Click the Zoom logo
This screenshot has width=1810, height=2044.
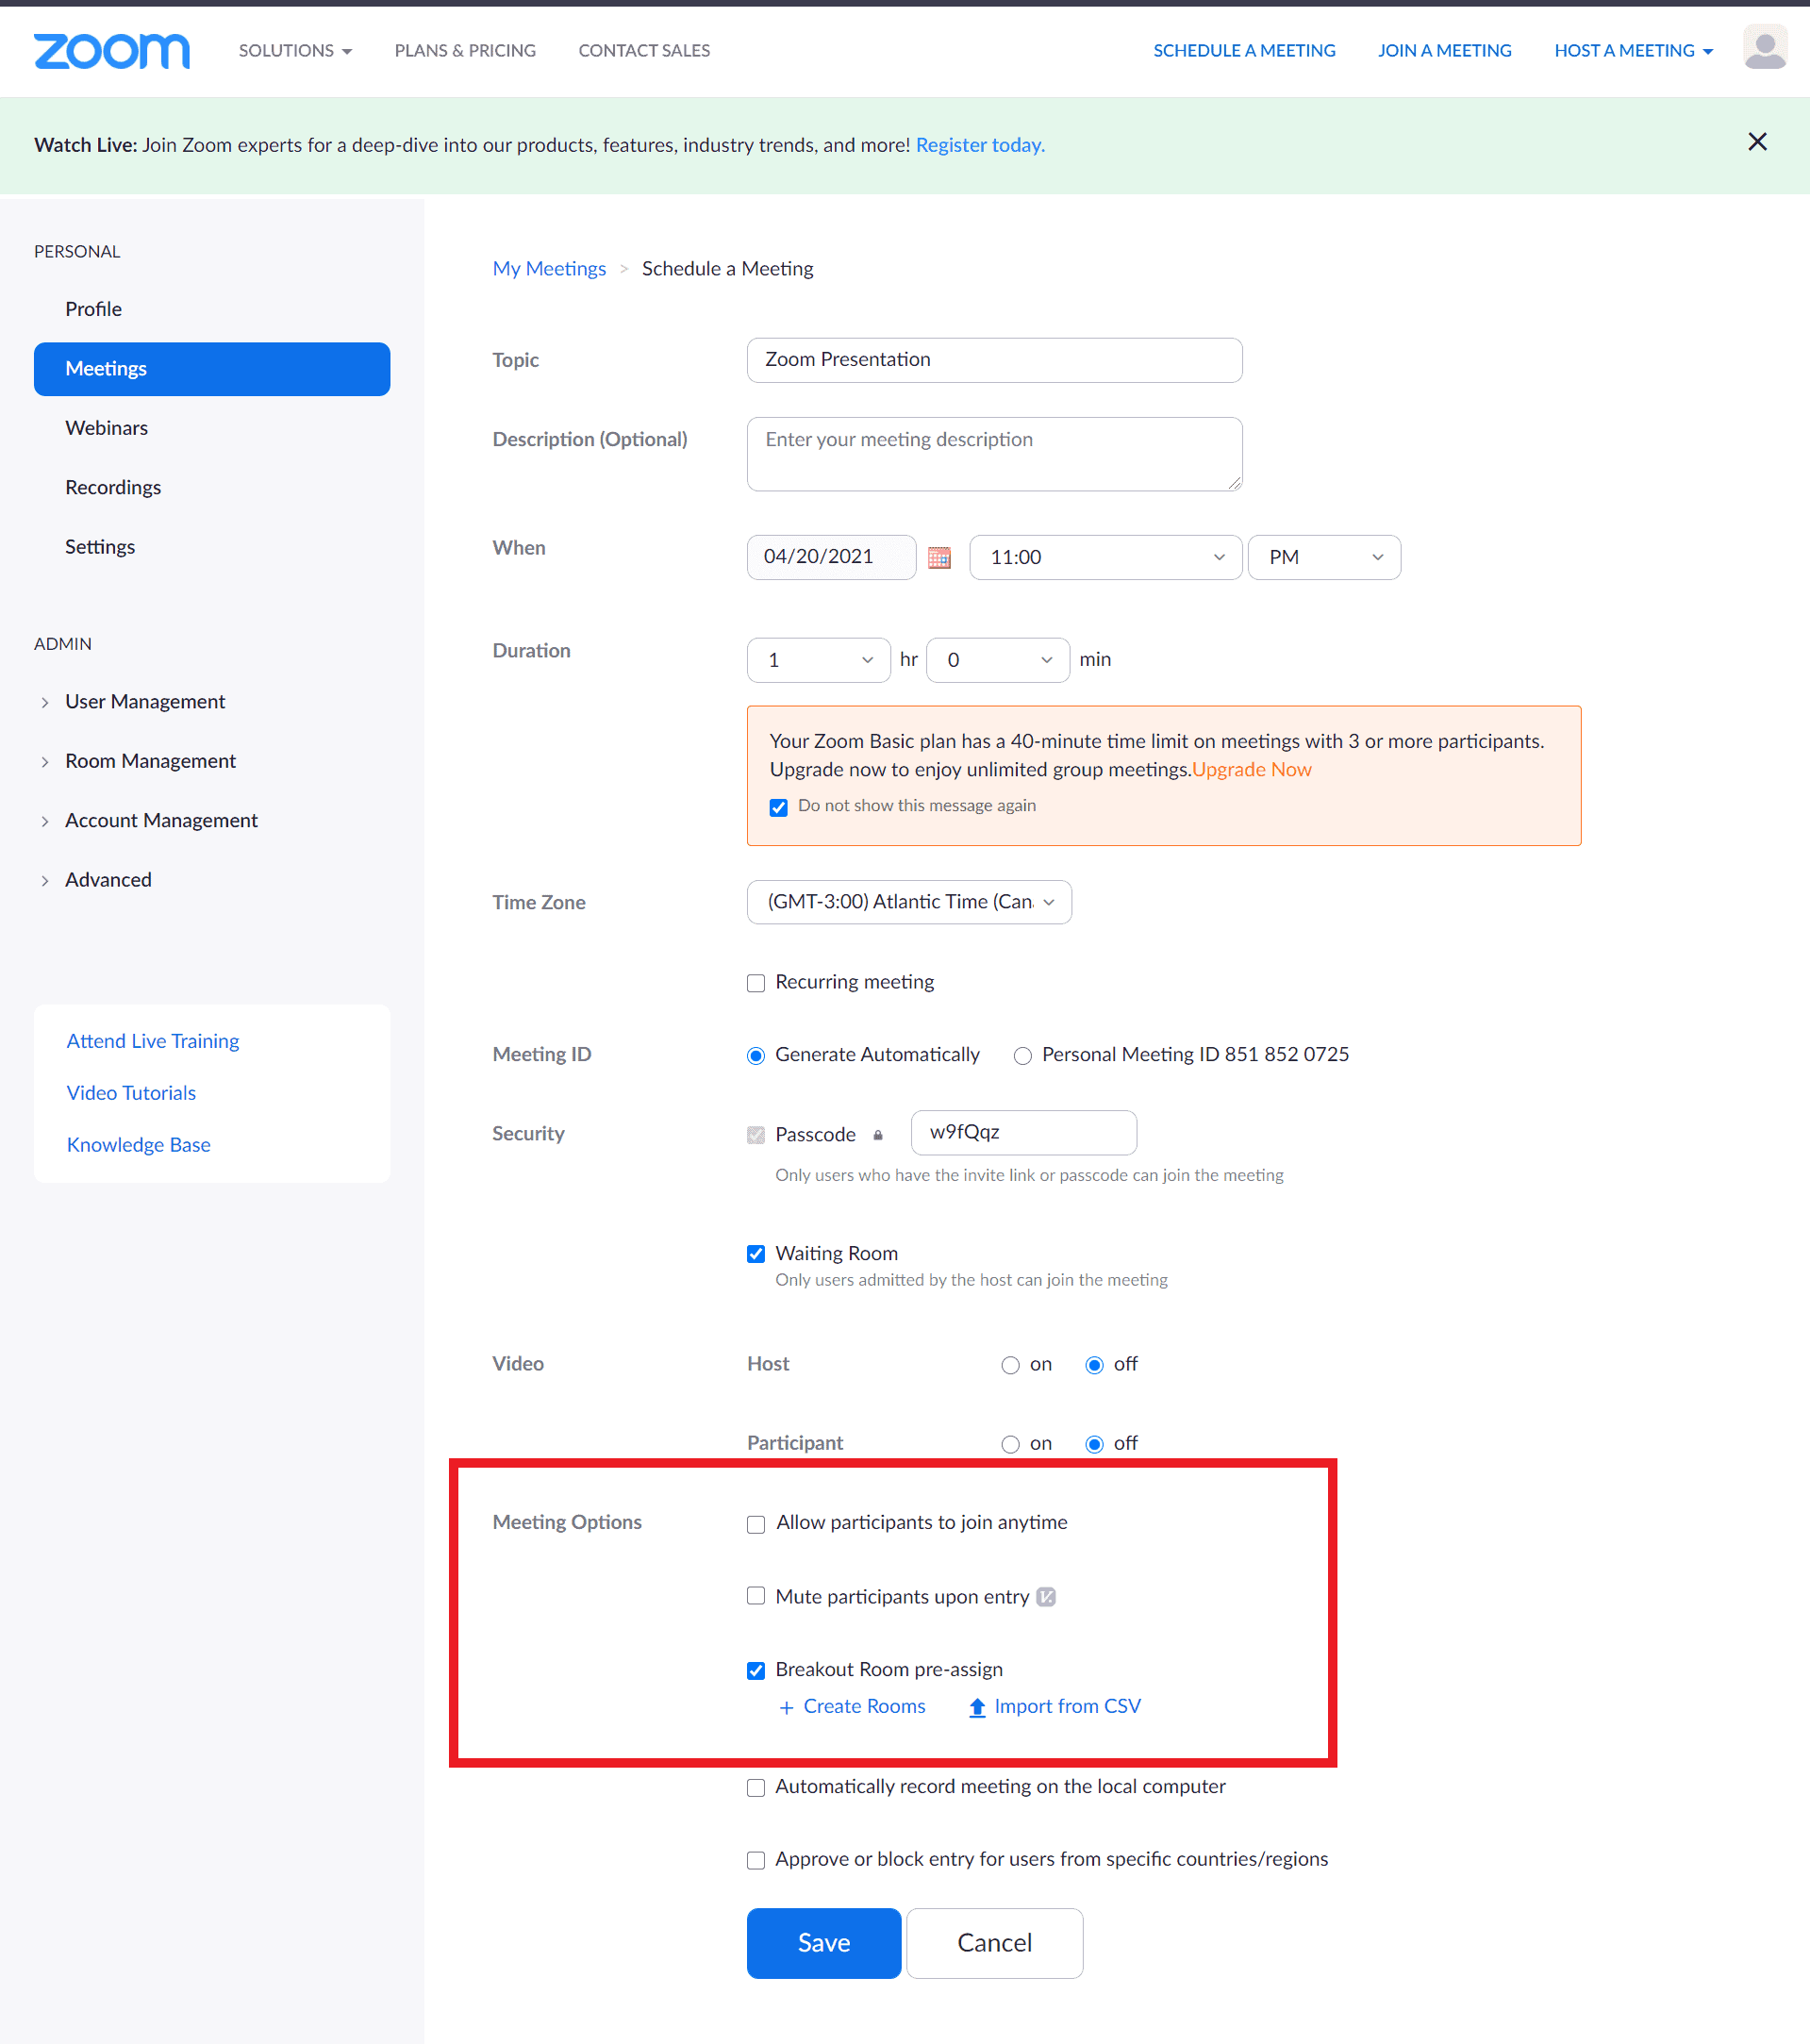coord(112,50)
